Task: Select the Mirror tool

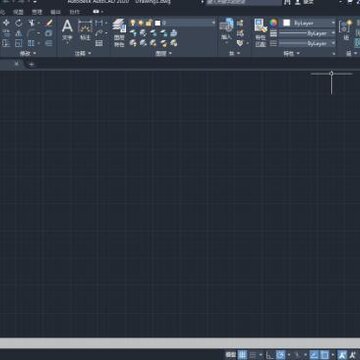Action: (x=19, y=33)
